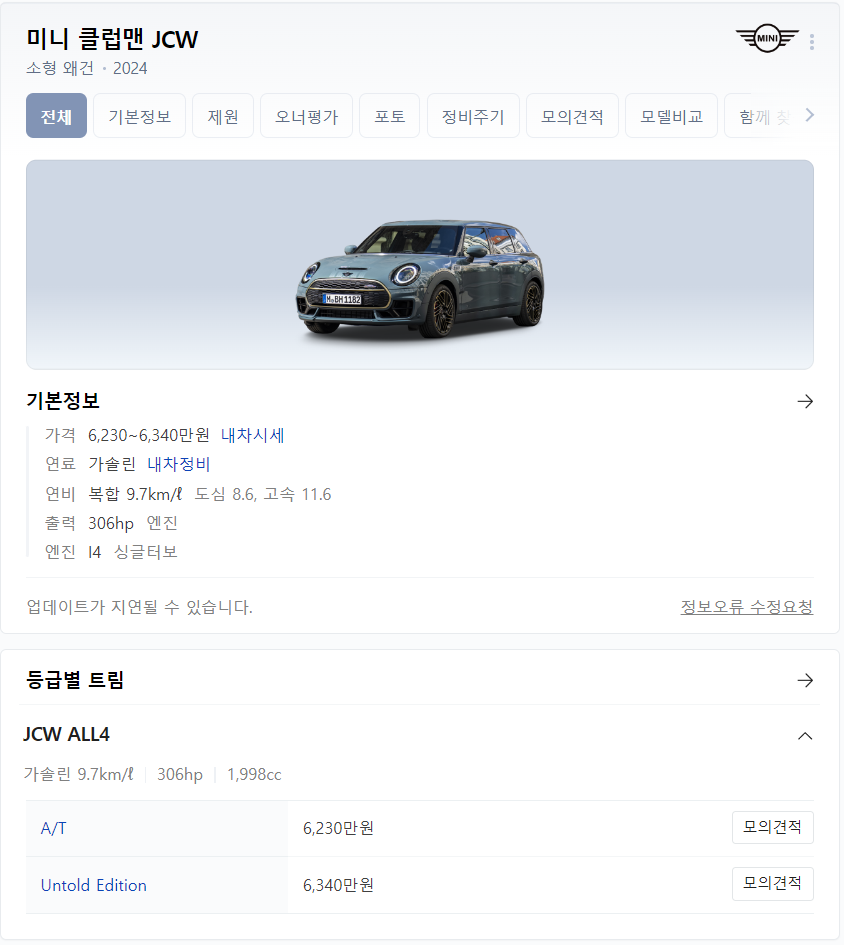Open the 모의견적 tab

572,116
